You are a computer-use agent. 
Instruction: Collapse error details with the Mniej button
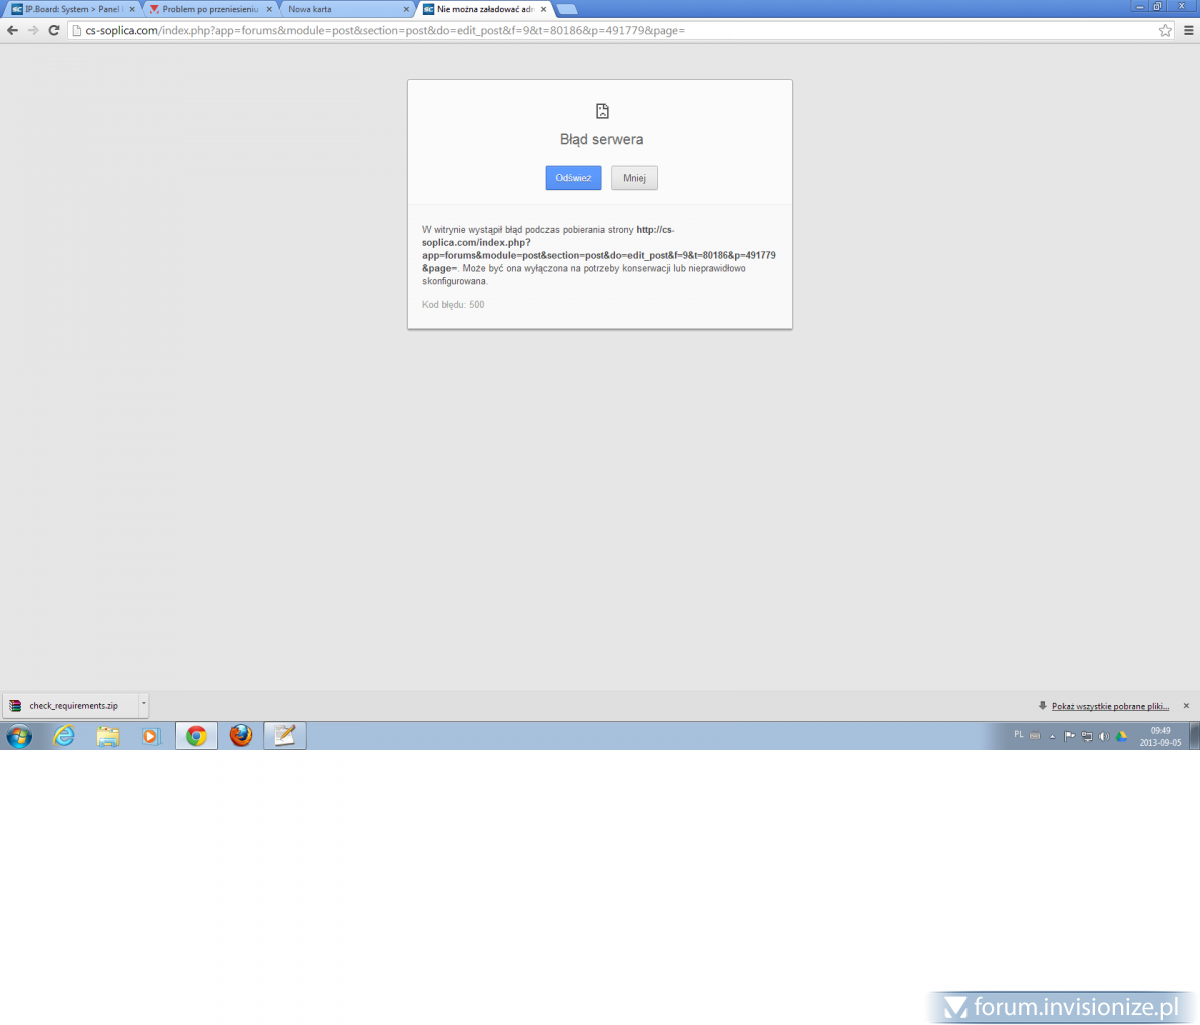coord(634,178)
